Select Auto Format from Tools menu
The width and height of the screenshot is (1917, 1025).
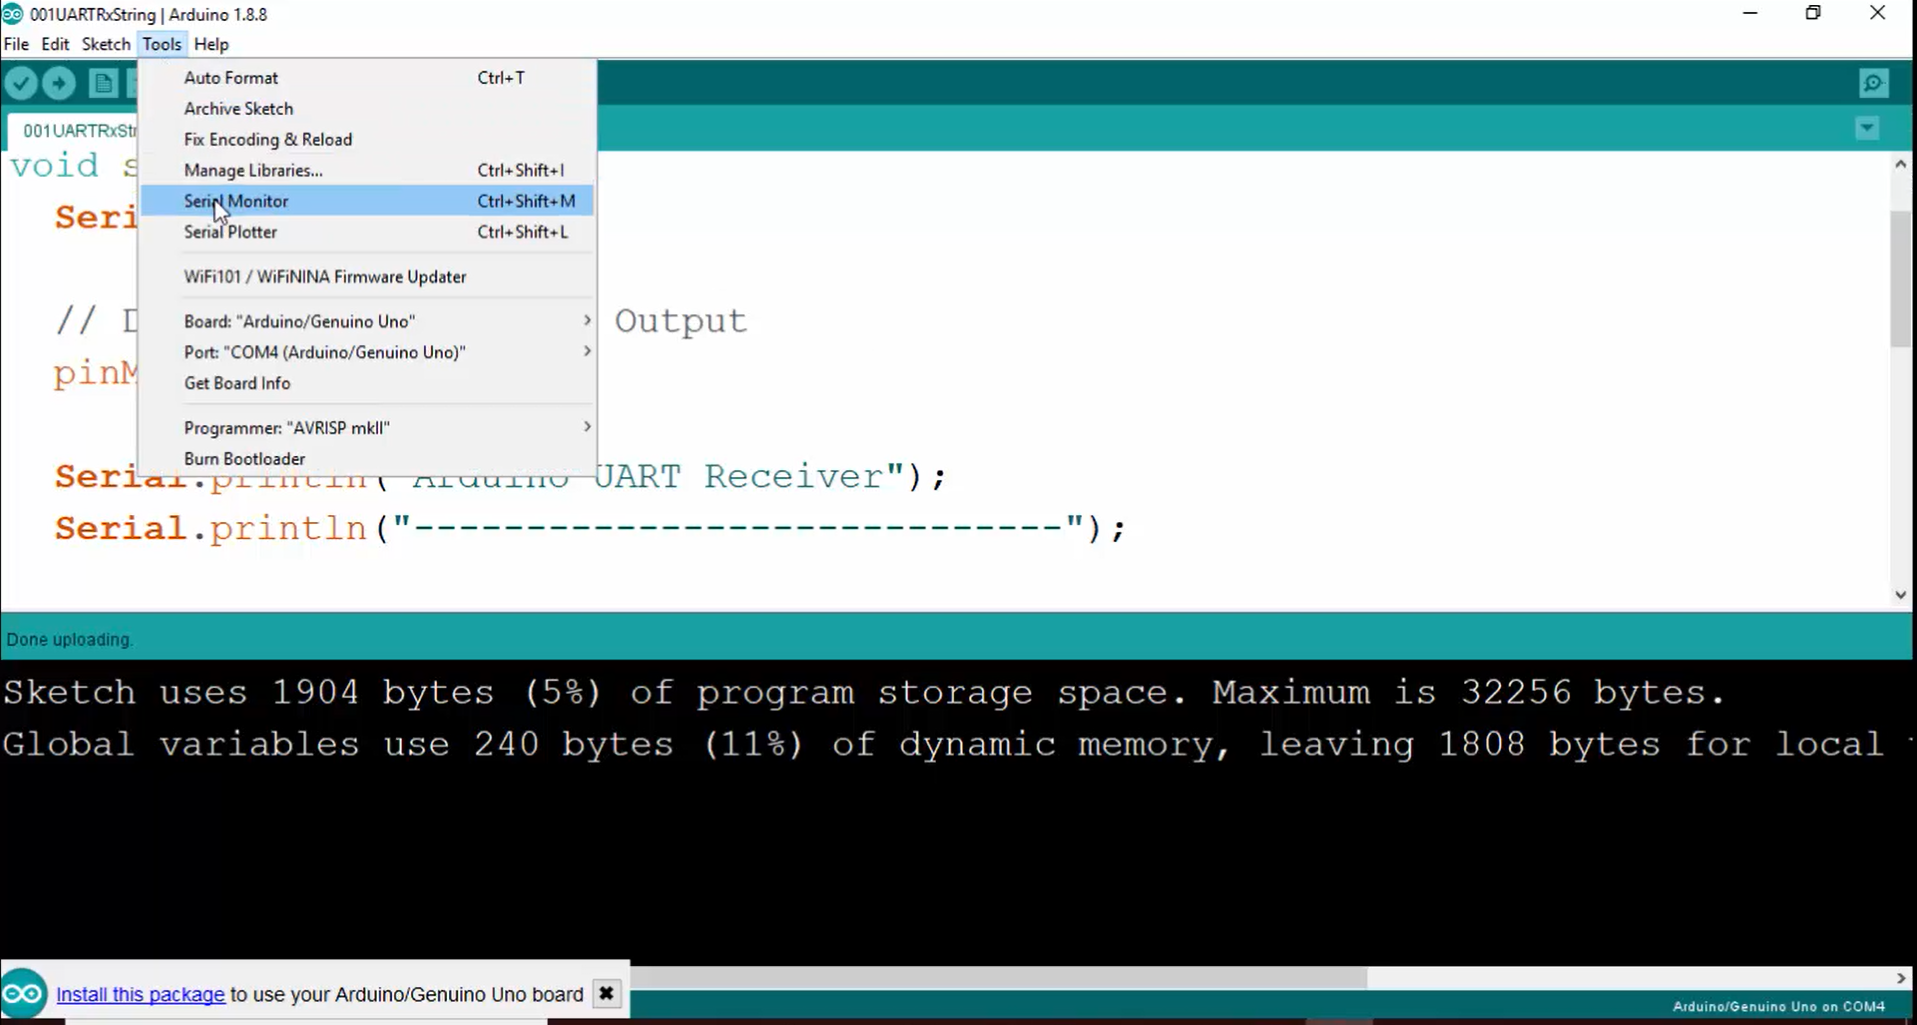(367, 78)
